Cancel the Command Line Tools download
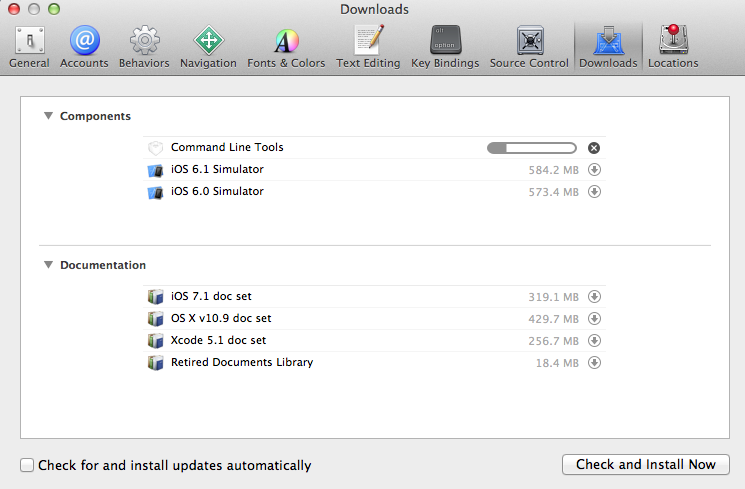The height and width of the screenshot is (489, 745). pyautogui.click(x=594, y=148)
